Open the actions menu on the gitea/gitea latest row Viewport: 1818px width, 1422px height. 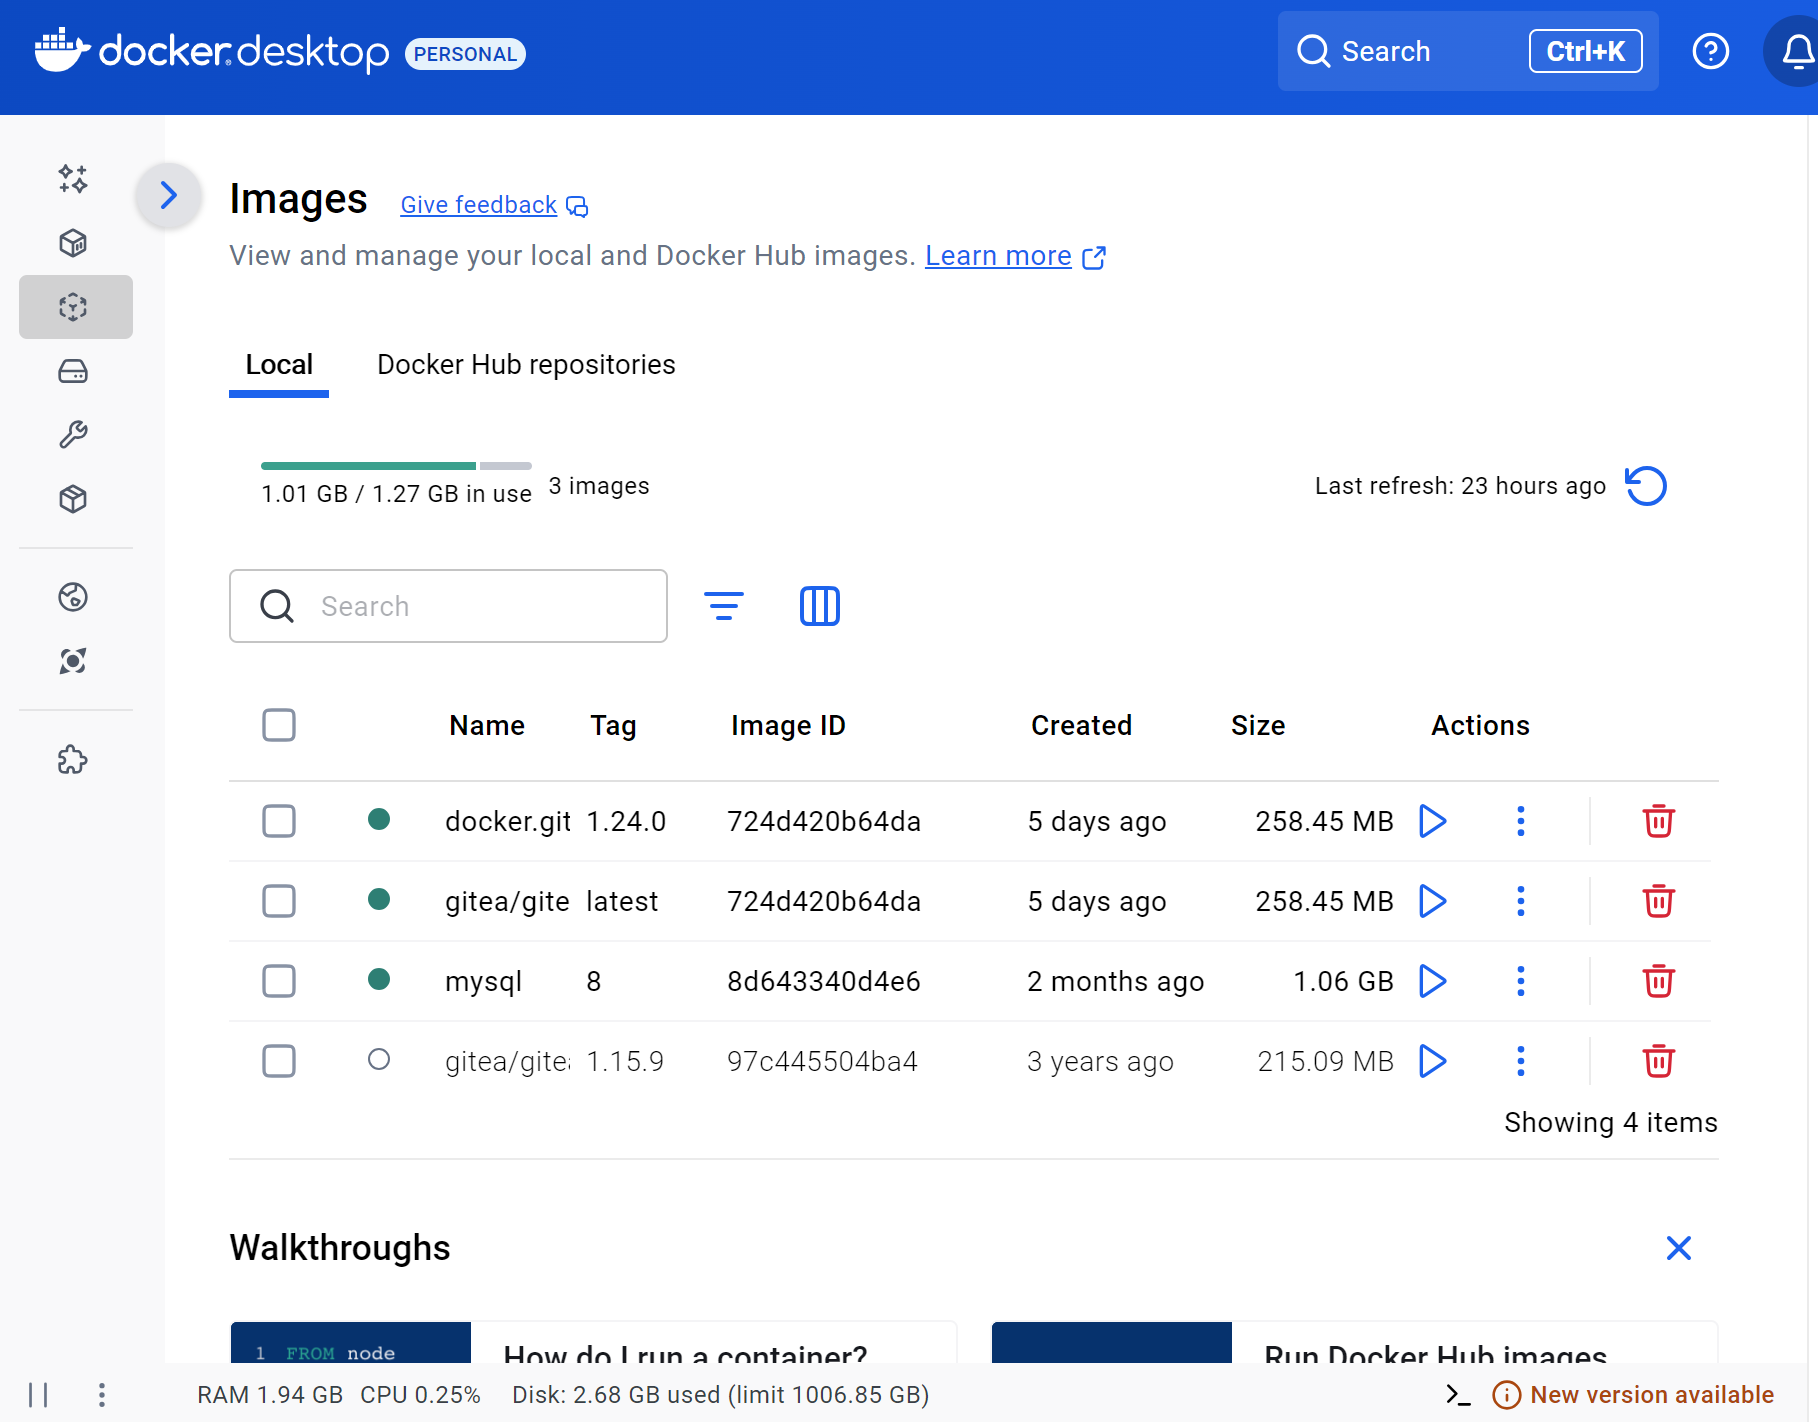click(x=1520, y=901)
